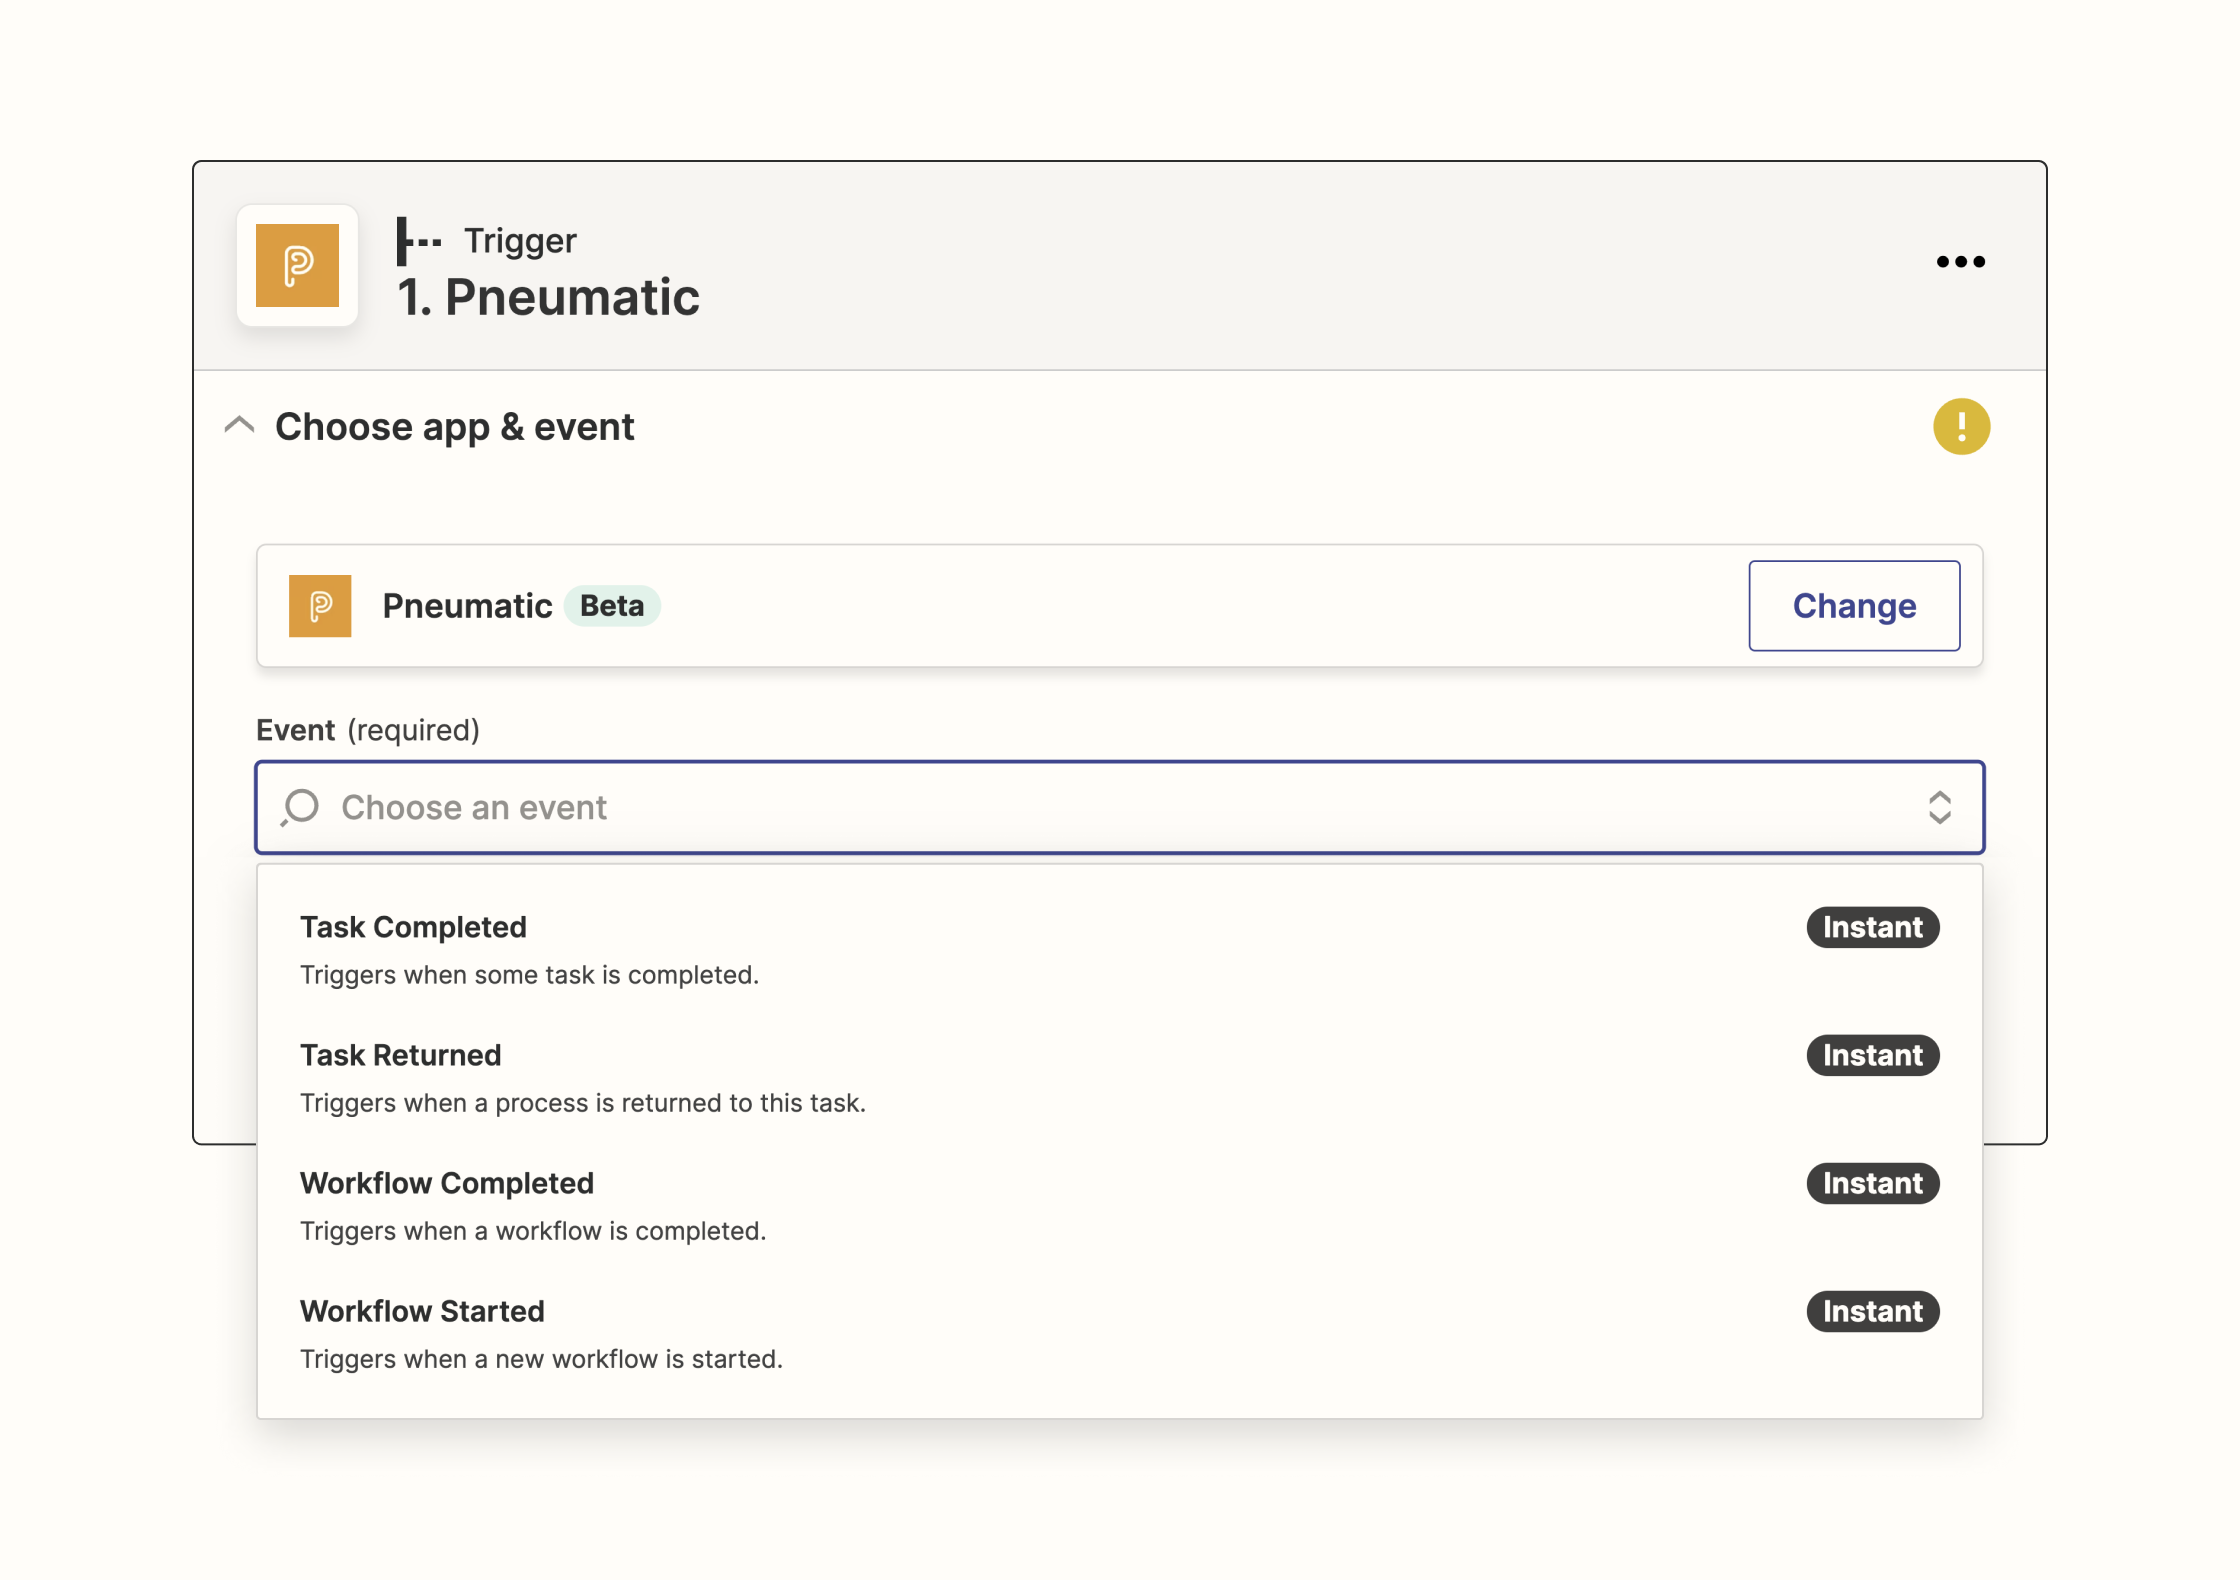The width and height of the screenshot is (2240, 1580).
Task: Click the Beta badge next to Pneumatic
Action: 612,606
